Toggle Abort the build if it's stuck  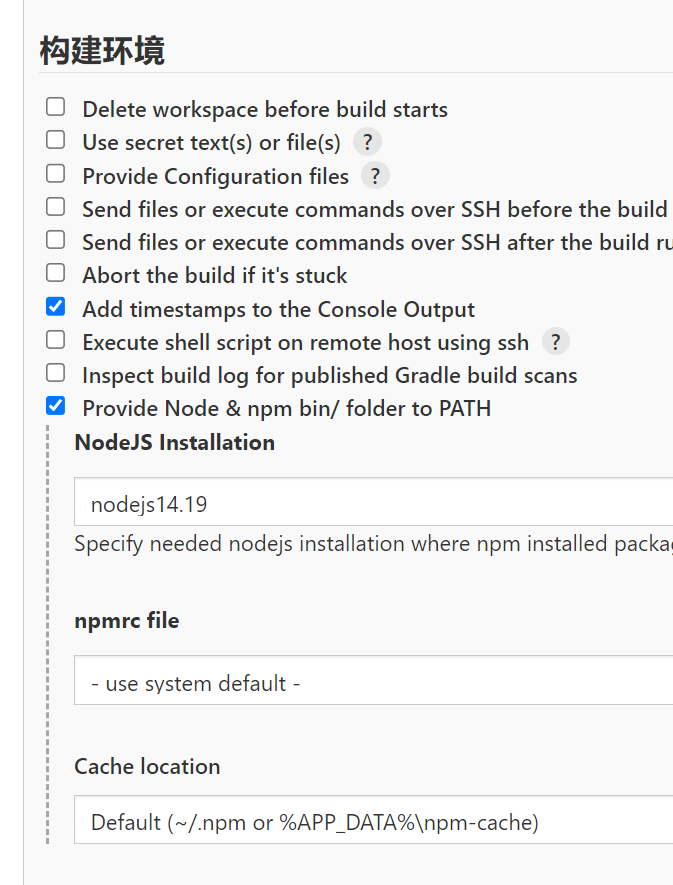(56, 273)
